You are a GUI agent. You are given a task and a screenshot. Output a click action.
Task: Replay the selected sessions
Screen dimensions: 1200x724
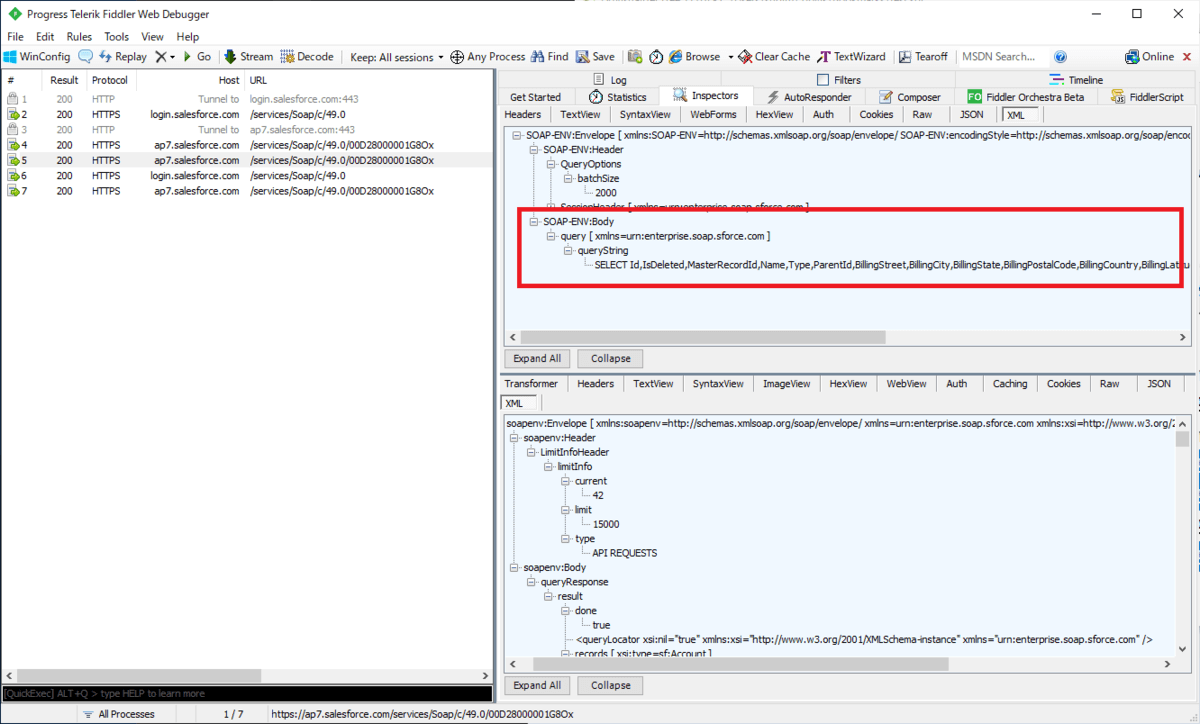click(123, 57)
